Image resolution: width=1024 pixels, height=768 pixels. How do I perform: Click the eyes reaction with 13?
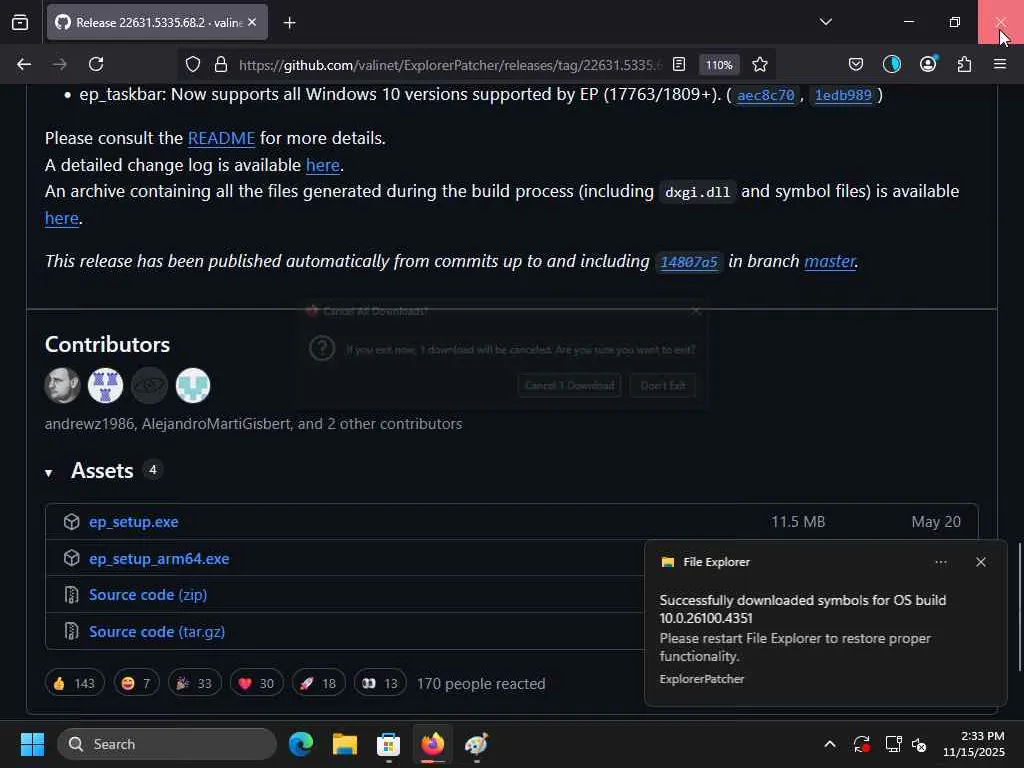(x=380, y=683)
